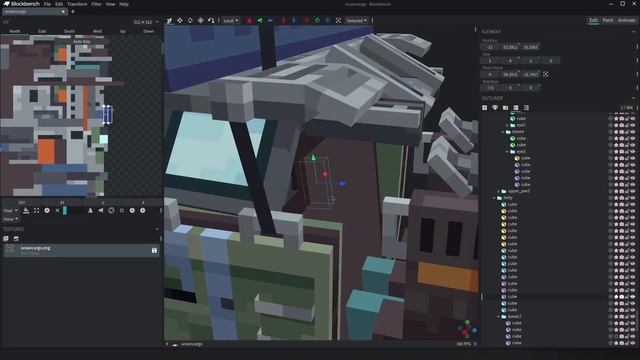The height and width of the screenshot is (360, 640).
Task: Click the upward triangle icon in UV toolbar
Action: click(90, 211)
